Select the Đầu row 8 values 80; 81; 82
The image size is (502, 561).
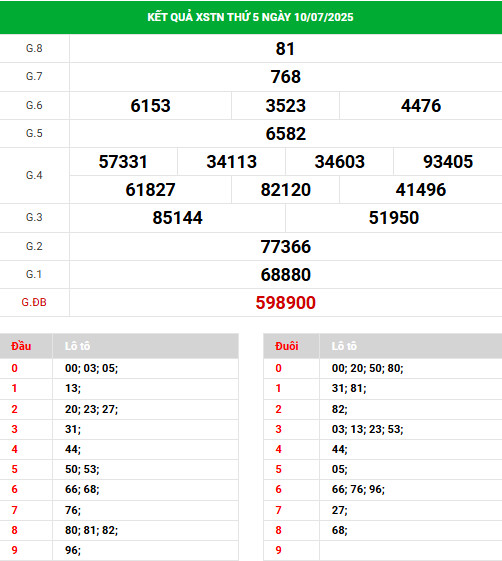[x=91, y=530]
